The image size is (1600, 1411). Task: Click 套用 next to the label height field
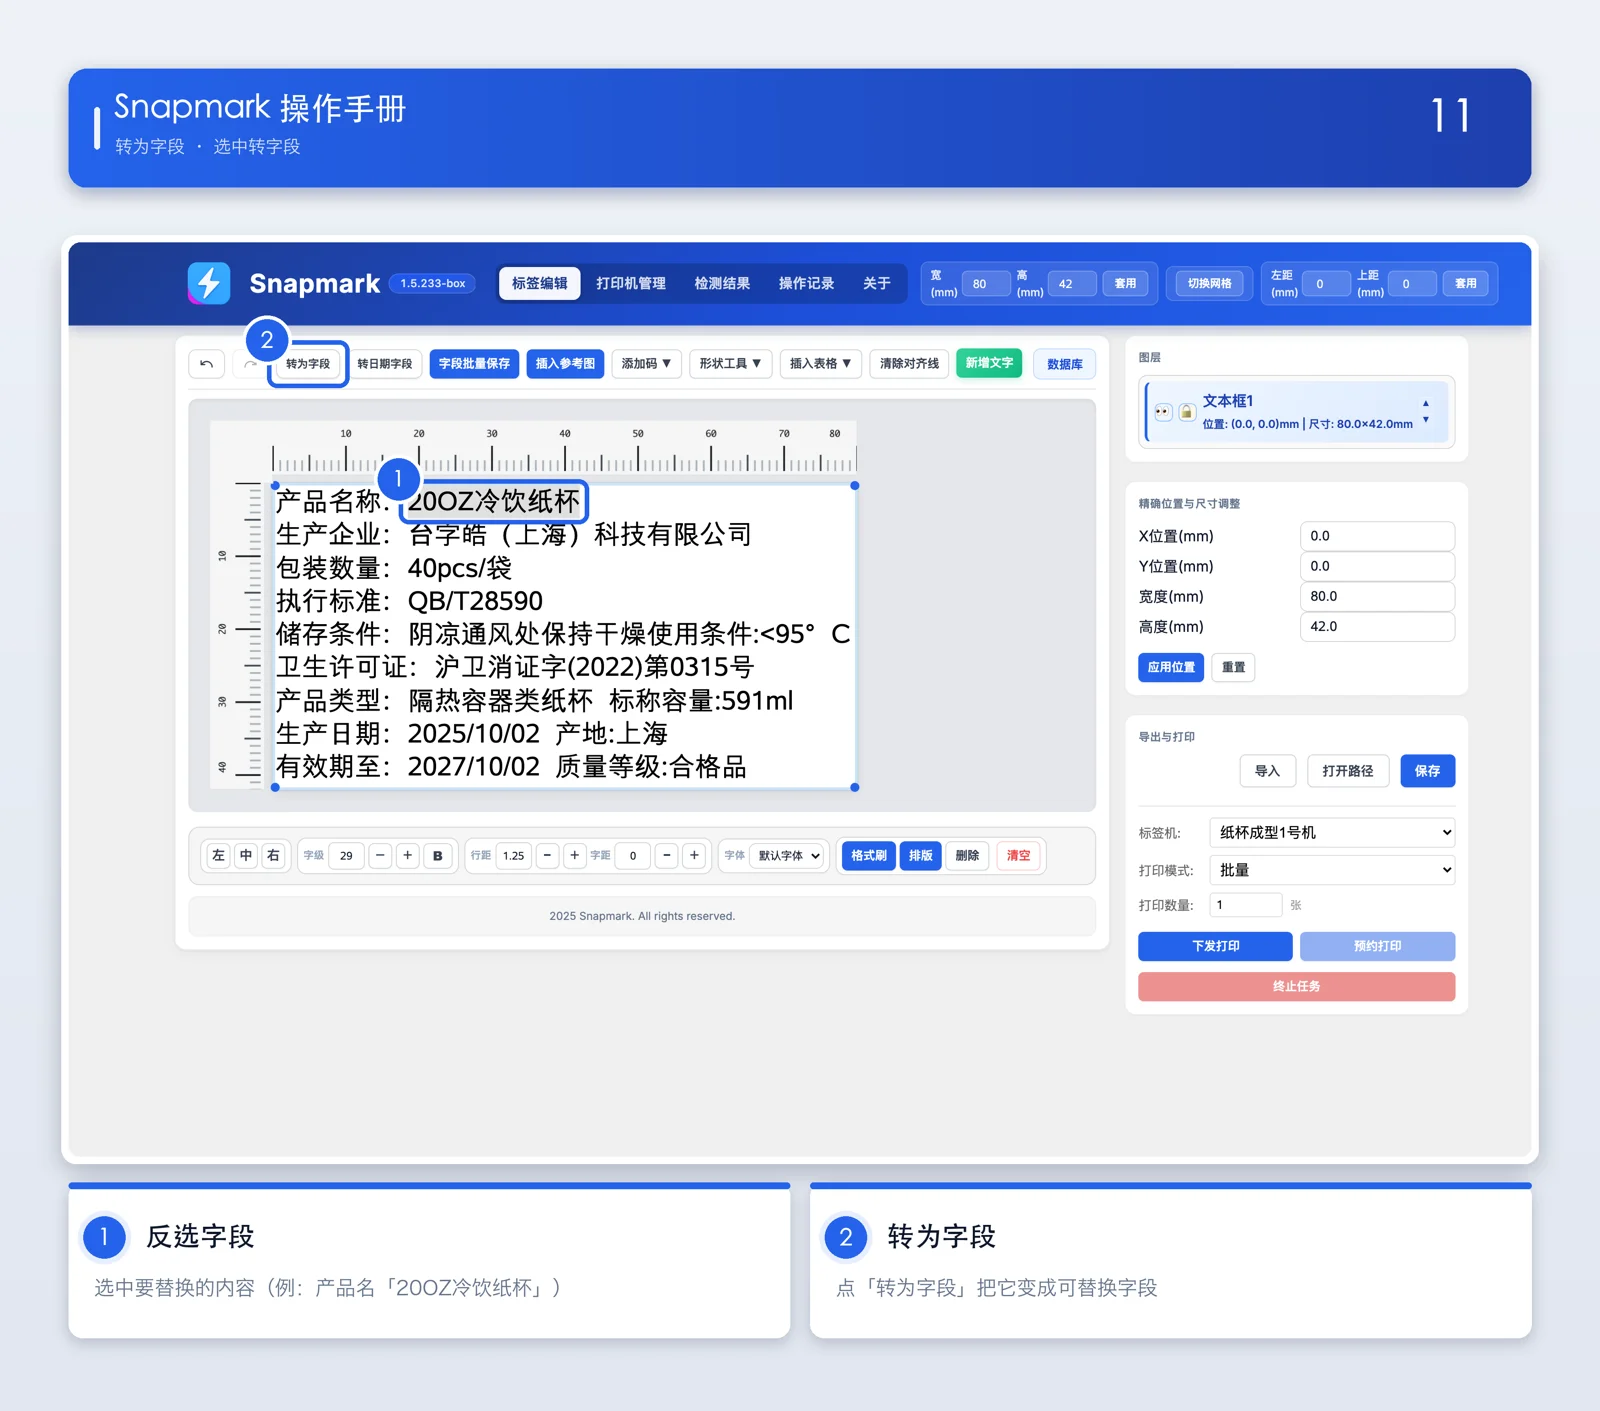(1126, 284)
